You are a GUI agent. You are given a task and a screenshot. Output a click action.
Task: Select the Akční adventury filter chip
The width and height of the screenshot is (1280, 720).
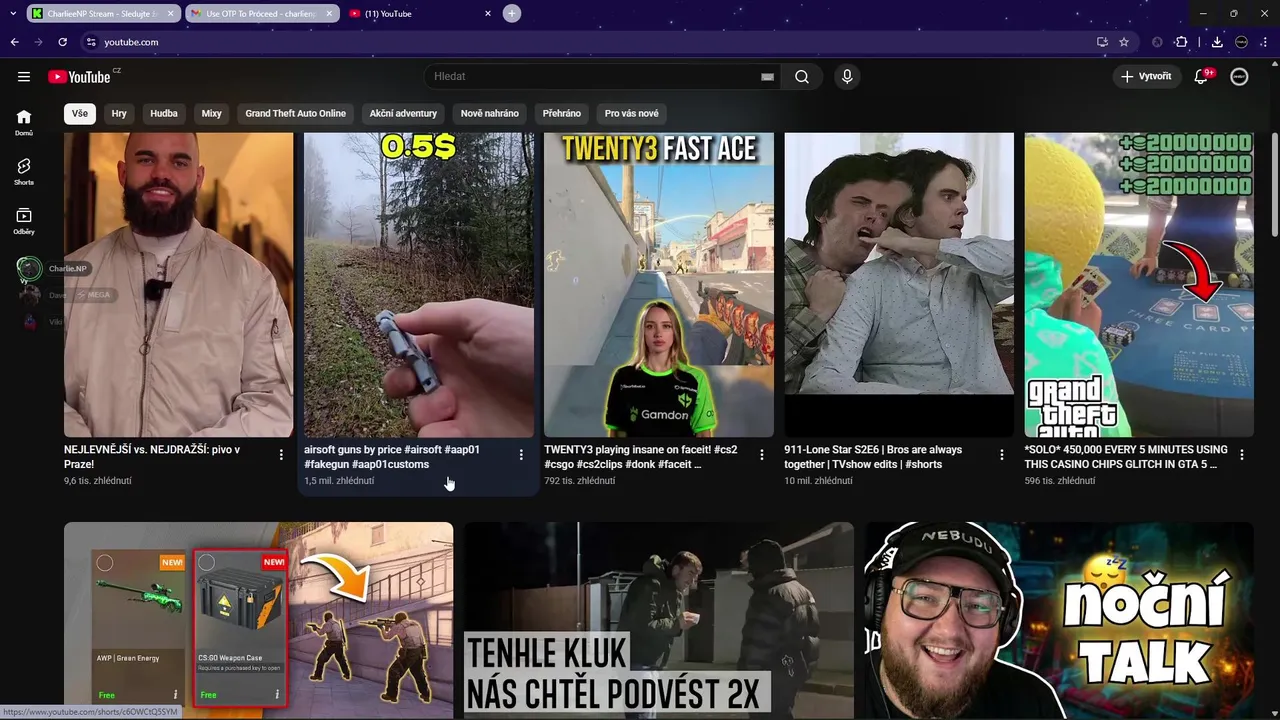click(x=403, y=114)
